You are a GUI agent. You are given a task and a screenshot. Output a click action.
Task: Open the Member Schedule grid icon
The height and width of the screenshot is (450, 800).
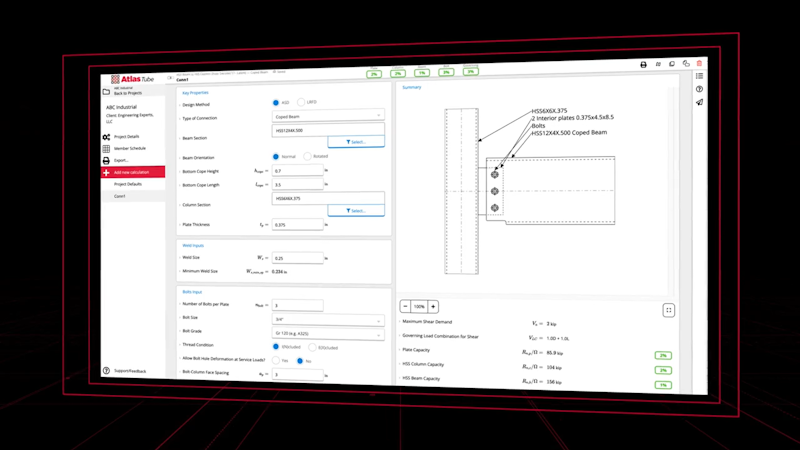tap(107, 148)
